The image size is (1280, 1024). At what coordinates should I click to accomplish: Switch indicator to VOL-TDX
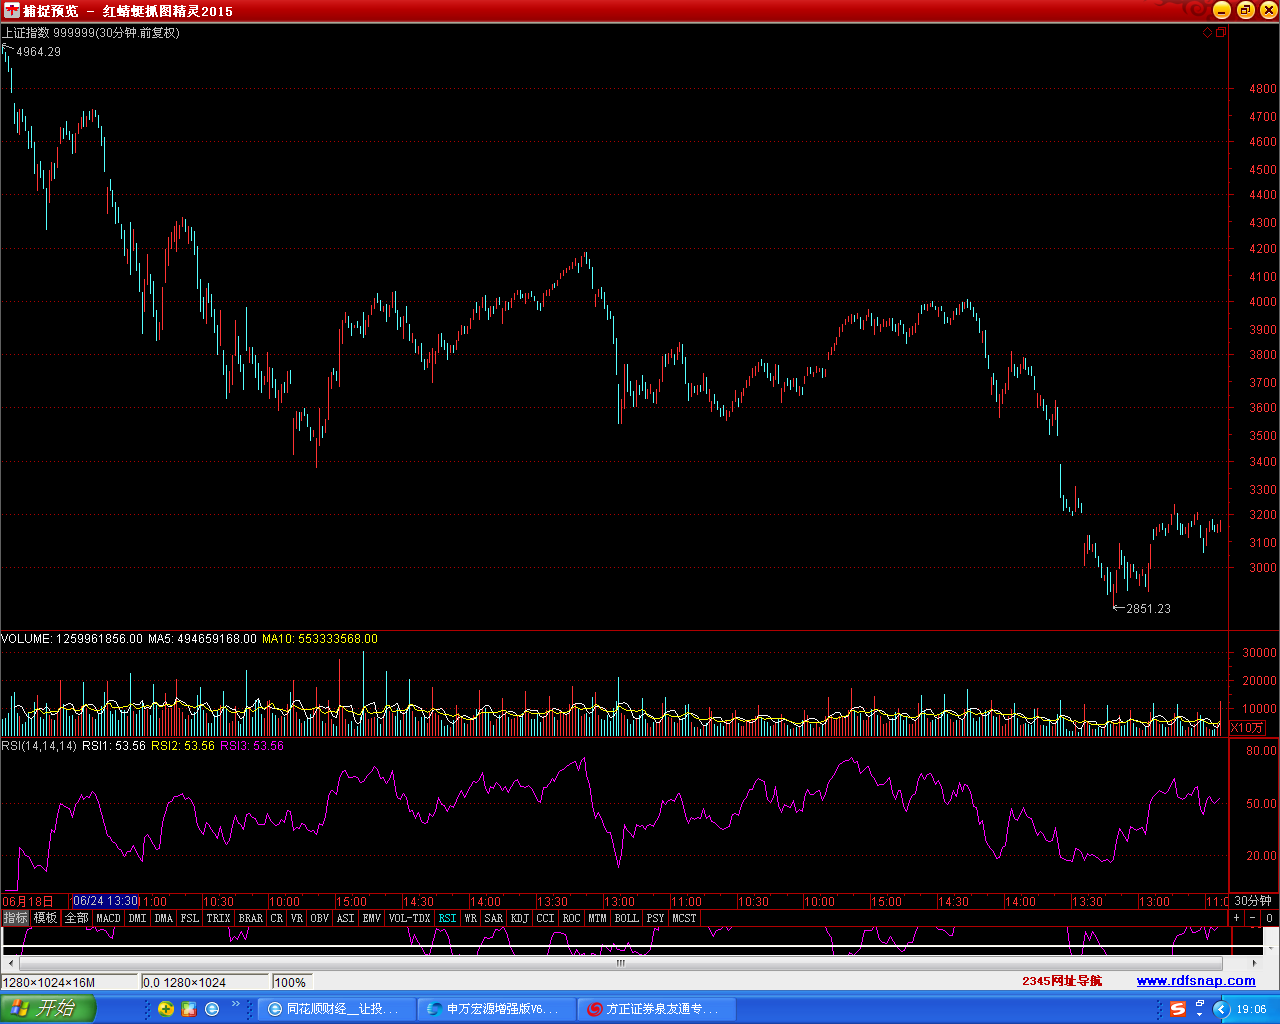pyautogui.click(x=410, y=918)
